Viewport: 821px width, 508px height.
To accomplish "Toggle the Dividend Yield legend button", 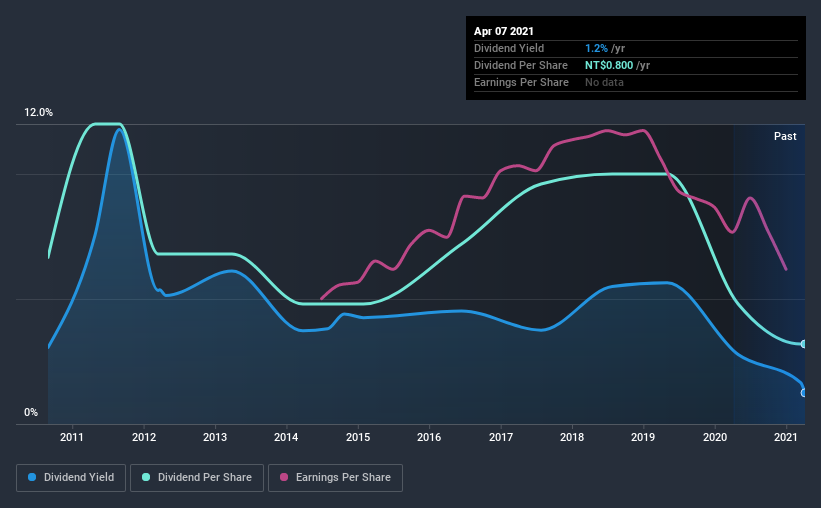I will [71, 478].
